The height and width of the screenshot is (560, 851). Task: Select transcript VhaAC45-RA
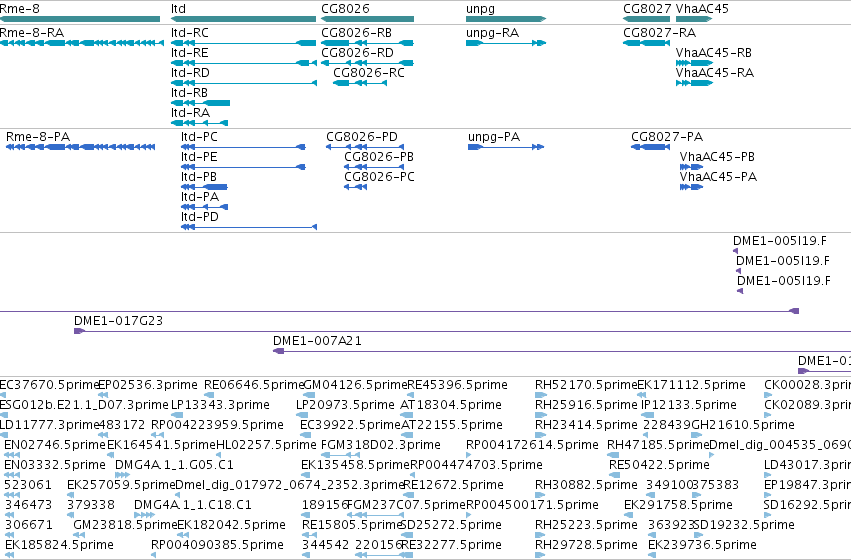[694, 83]
